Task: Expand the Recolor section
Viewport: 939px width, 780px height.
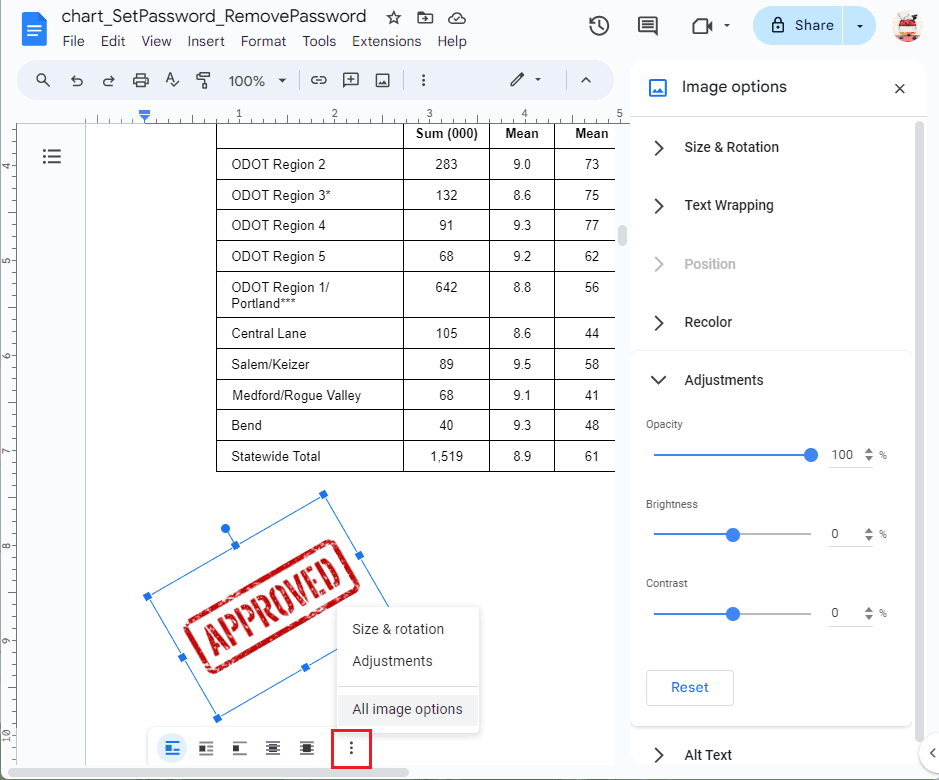Action: coord(707,322)
